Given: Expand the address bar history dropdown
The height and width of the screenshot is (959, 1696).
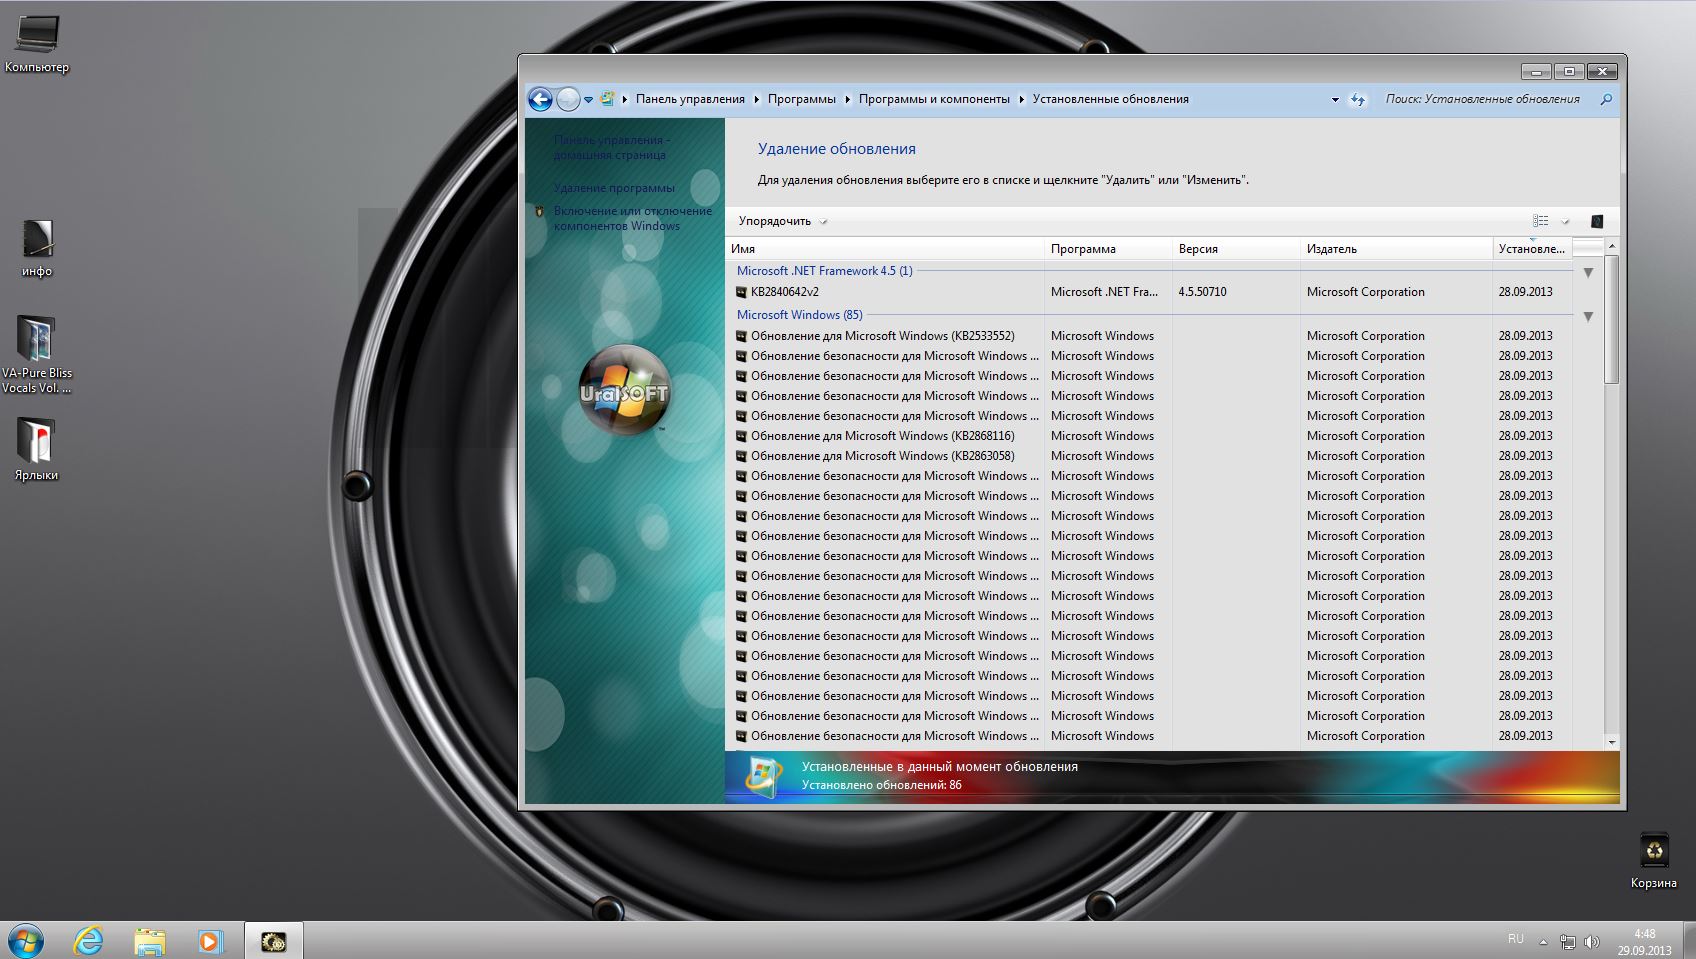Looking at the screenshot, I should tap(1335, 100).
